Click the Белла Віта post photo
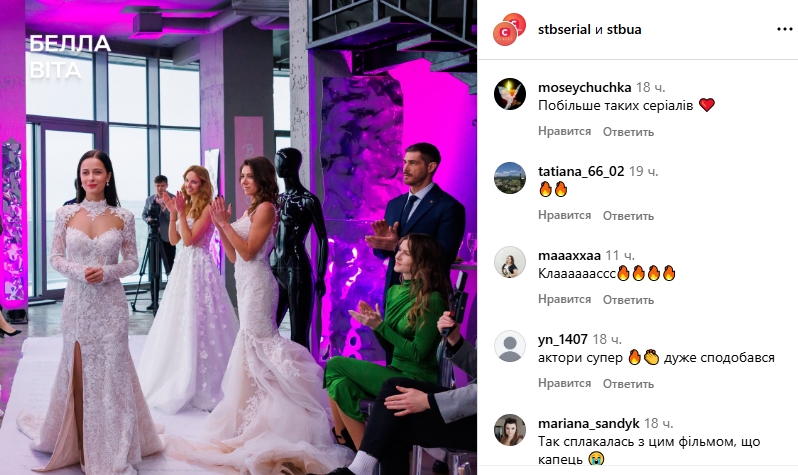 pyautogui.click(x=238, y=237)
